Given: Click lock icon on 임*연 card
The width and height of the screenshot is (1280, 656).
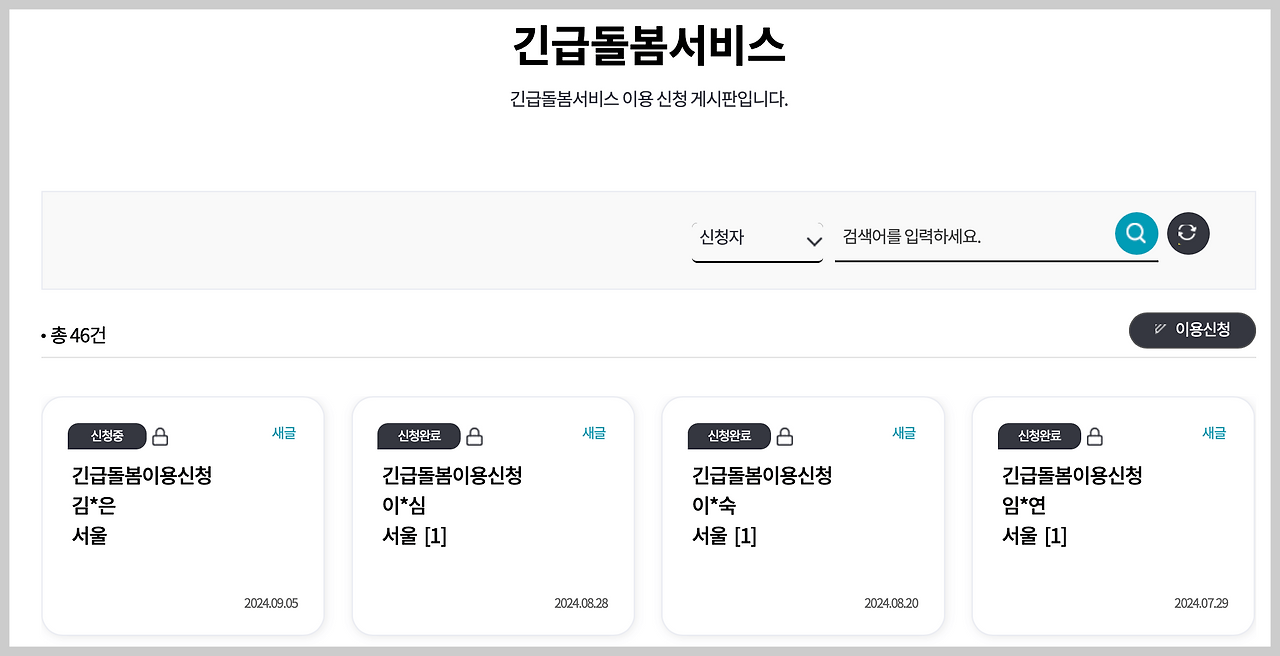Looking at the screenshot, I should (1095, 437).
